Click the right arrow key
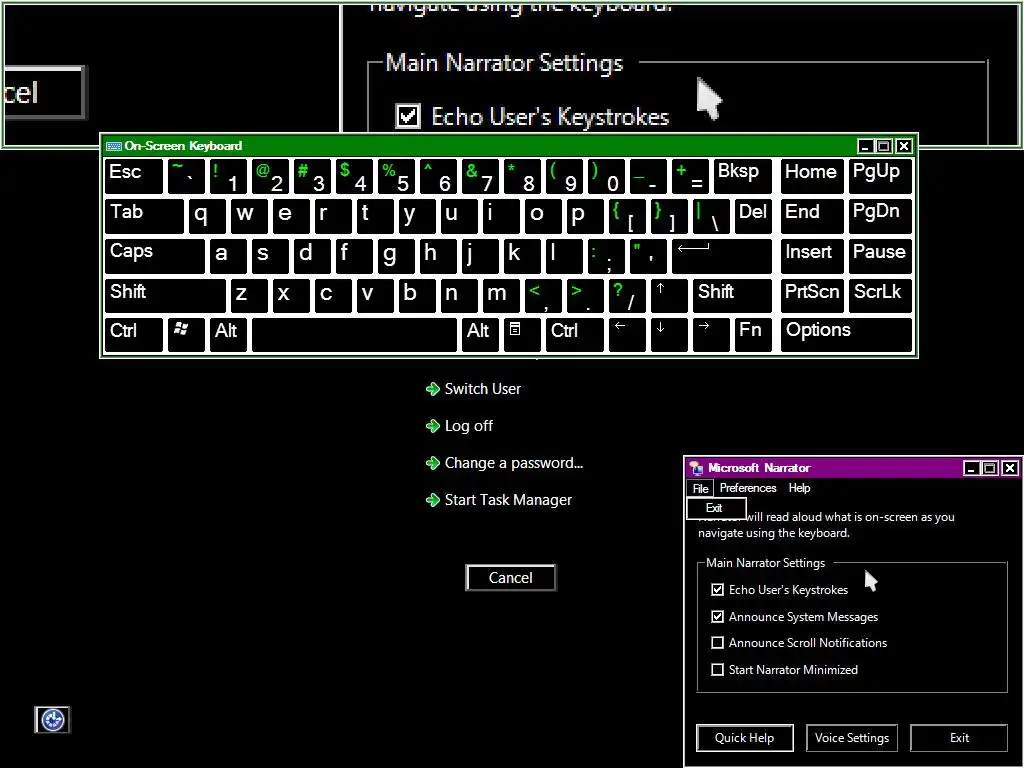1024x768 pixels. (711, 335)
